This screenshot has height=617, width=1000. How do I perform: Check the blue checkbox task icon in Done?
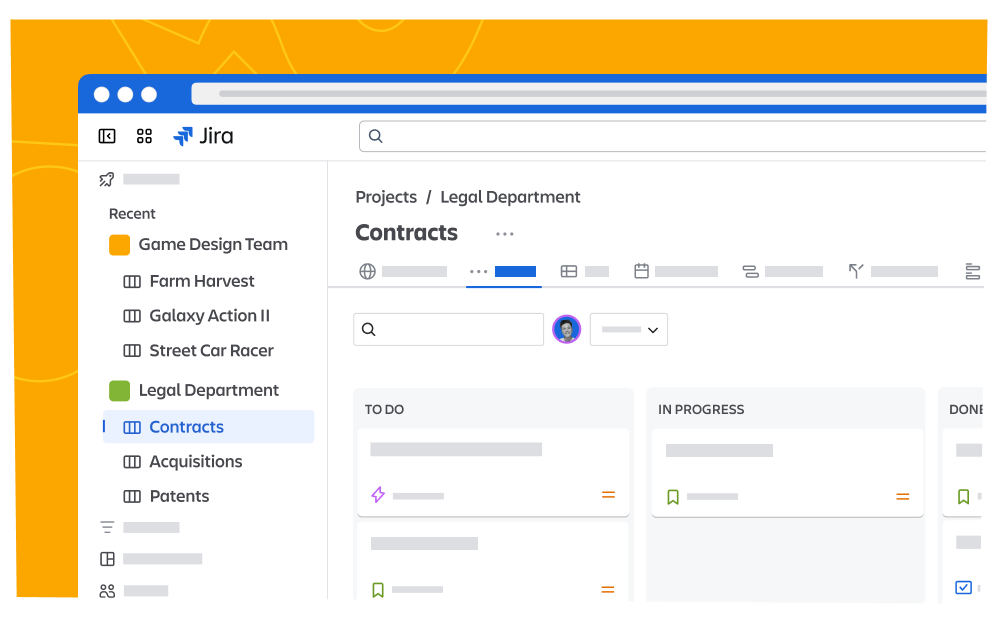[x=963, y=588]
